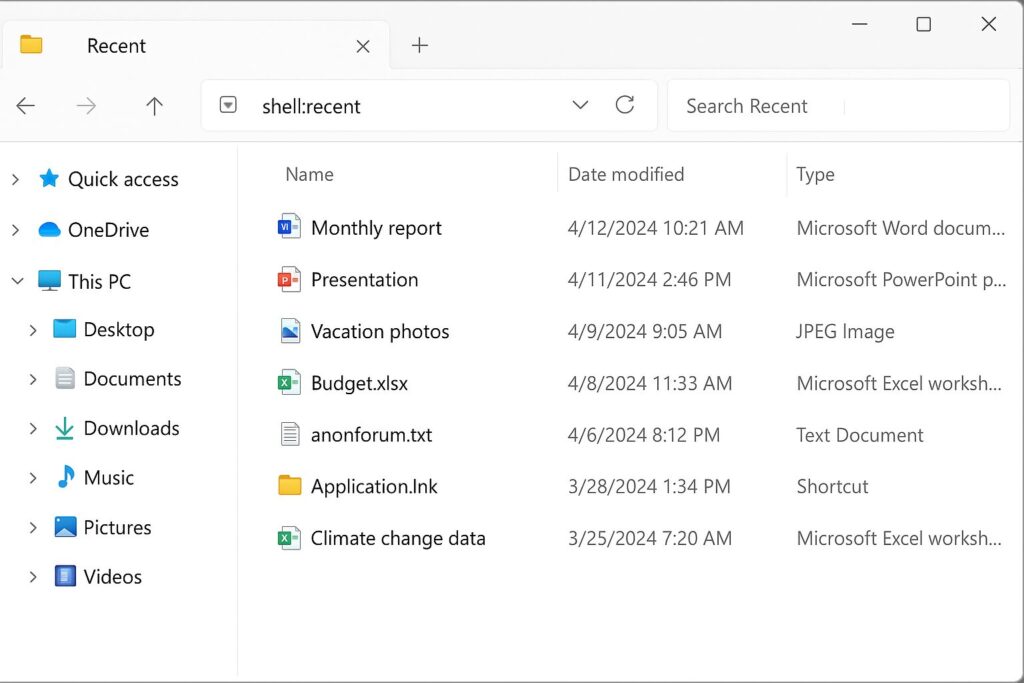Sort files by Date modified column
1024x683 pixels.
(626, 174)
